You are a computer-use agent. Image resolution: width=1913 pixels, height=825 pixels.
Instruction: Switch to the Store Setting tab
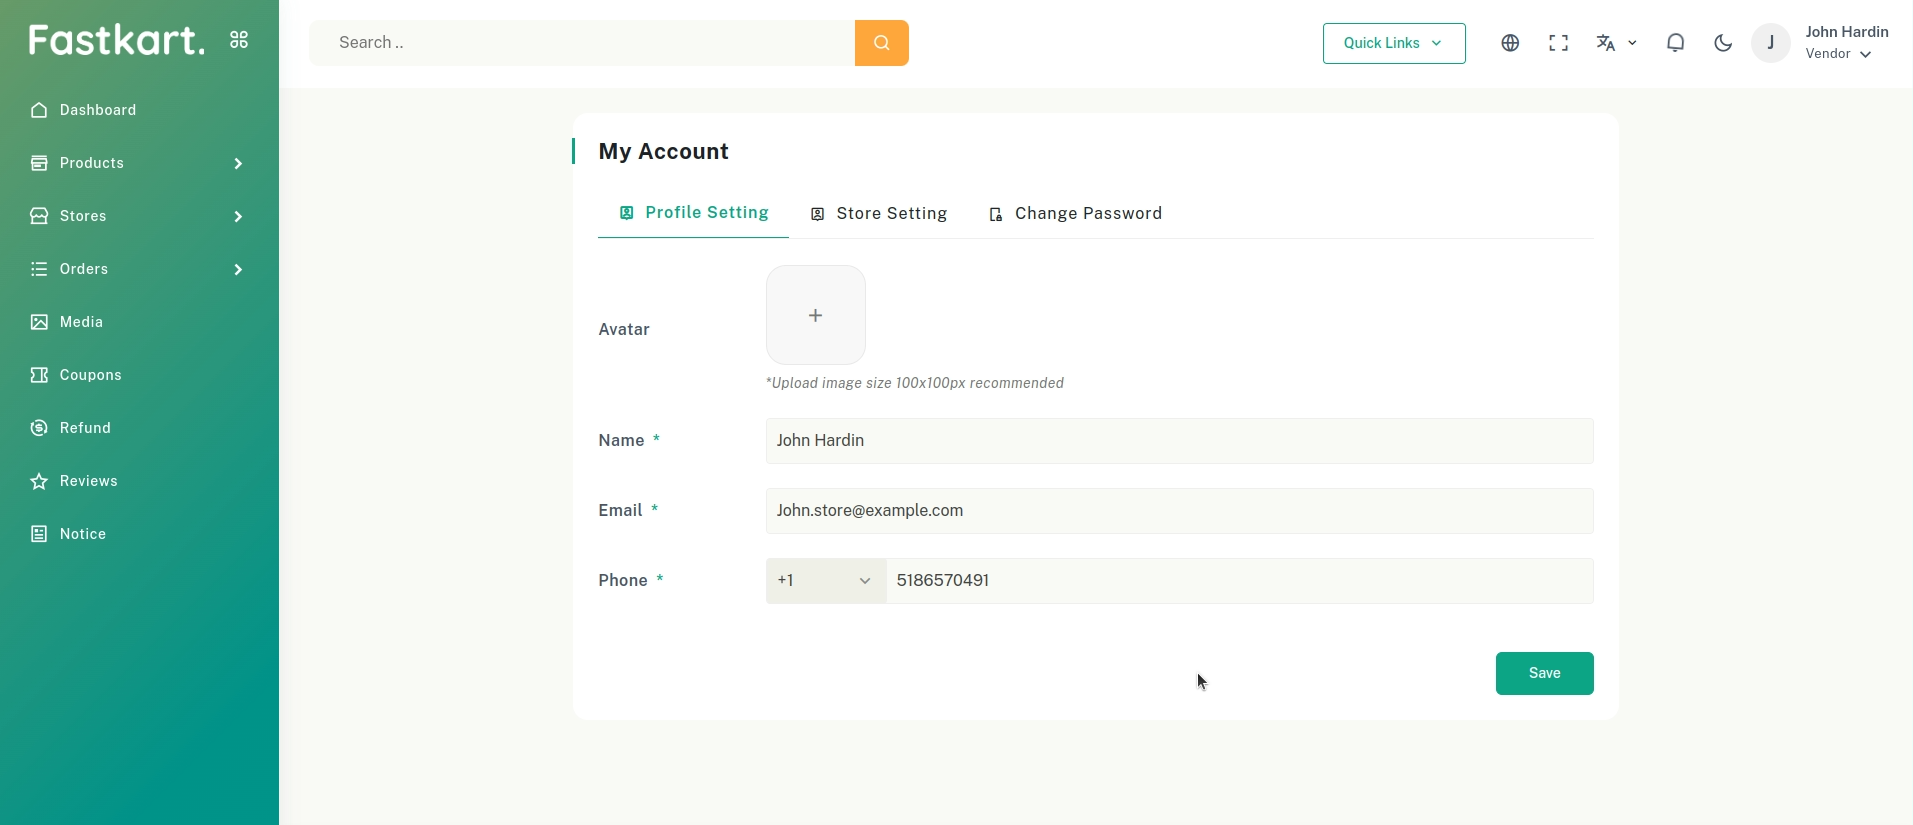coord(879,214)
